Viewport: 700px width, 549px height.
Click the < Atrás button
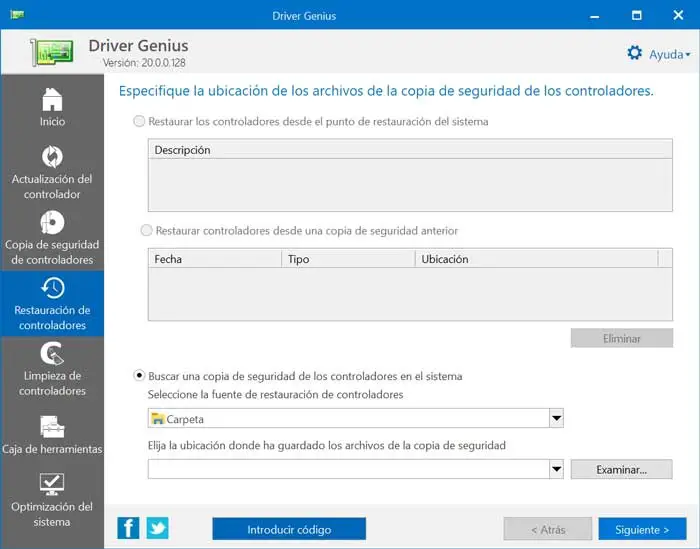click(x=548, y=529)
